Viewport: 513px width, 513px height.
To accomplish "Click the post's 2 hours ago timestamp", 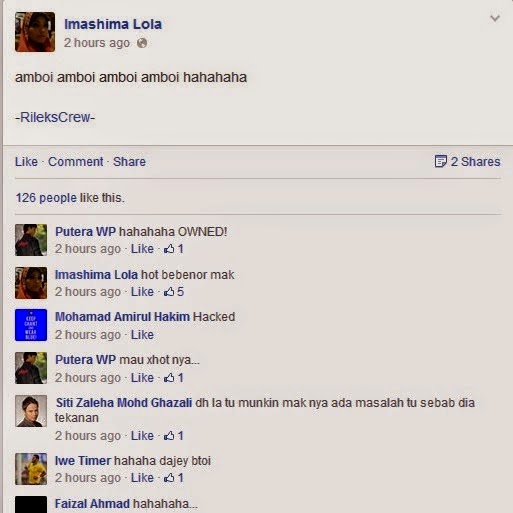I will click(x=97, y=43).
